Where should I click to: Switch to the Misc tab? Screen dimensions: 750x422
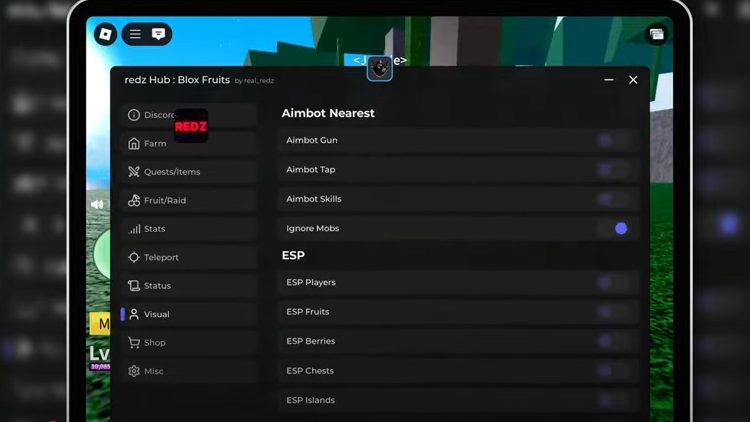(189, 371)
